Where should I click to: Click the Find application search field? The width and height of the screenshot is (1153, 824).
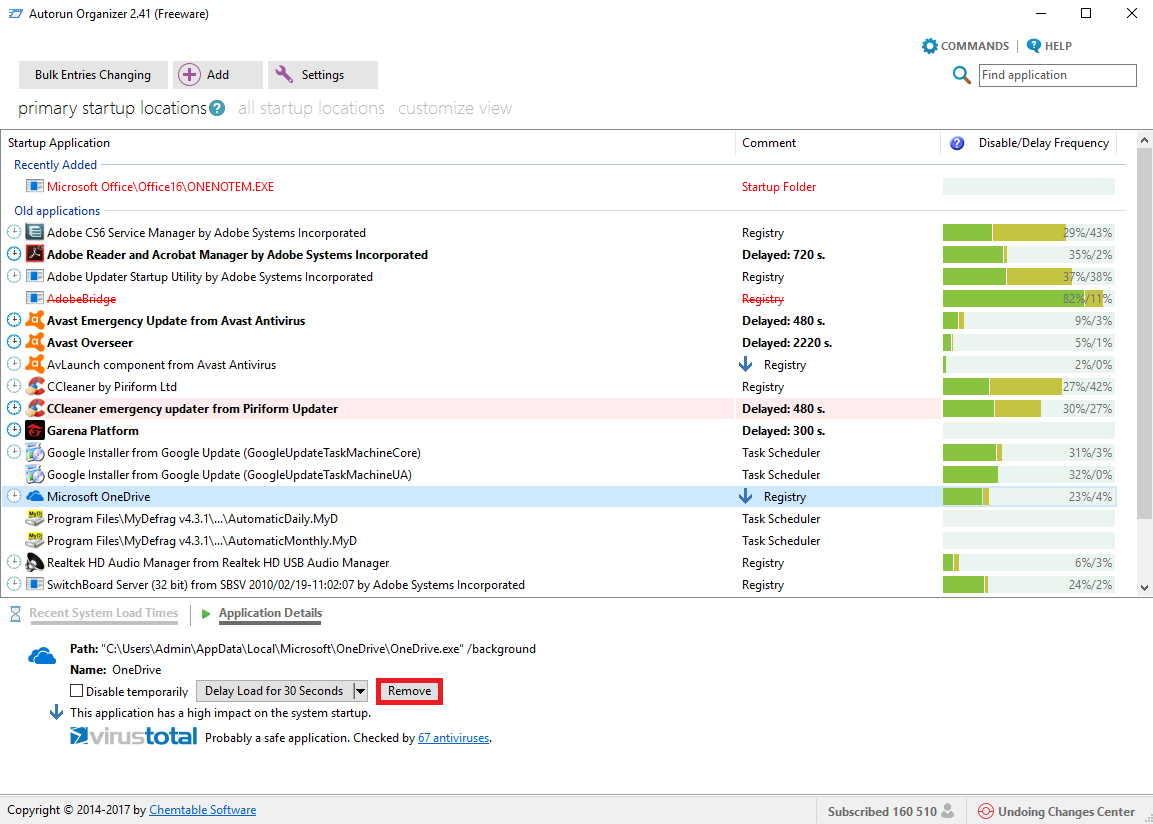[x=1057, y=75]
